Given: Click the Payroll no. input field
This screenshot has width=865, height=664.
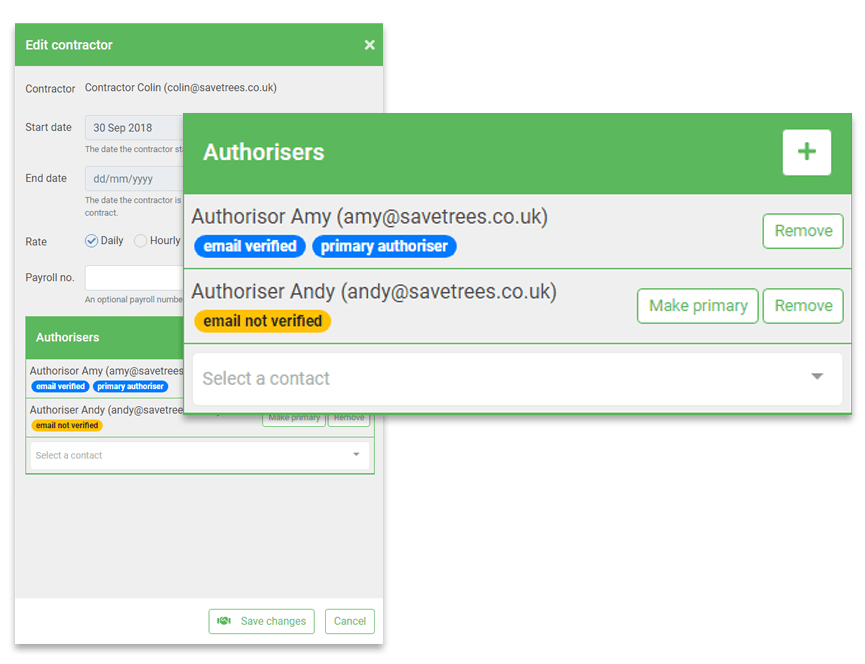Looking at the screenshot, I should click(134, 278).
